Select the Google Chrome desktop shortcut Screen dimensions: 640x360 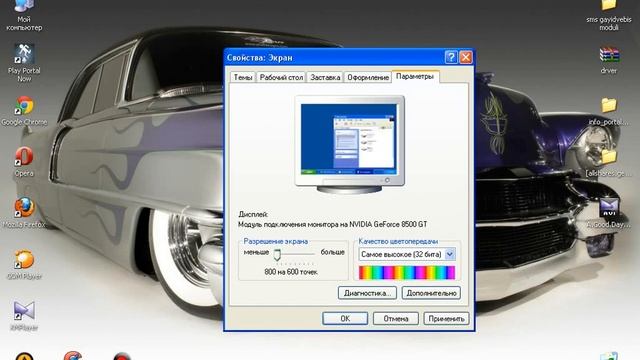pyautogui.click(x=24, y=111)
